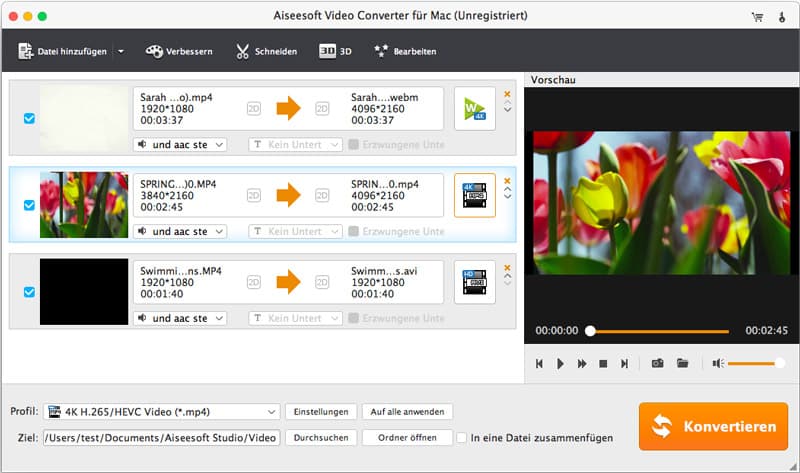Click the Datei hinzufügen toolbar button
Viewport: 800px width, 473px height.
[62, 51]
